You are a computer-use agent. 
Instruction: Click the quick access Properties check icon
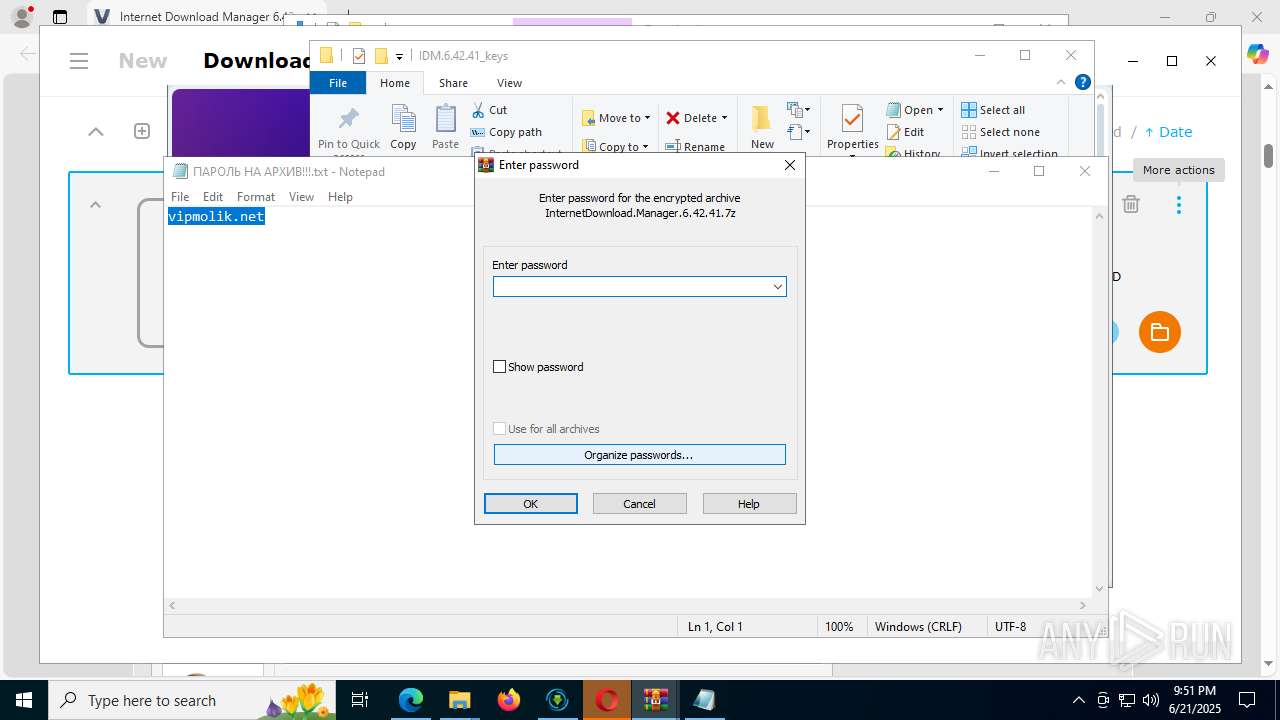point(359,56)
